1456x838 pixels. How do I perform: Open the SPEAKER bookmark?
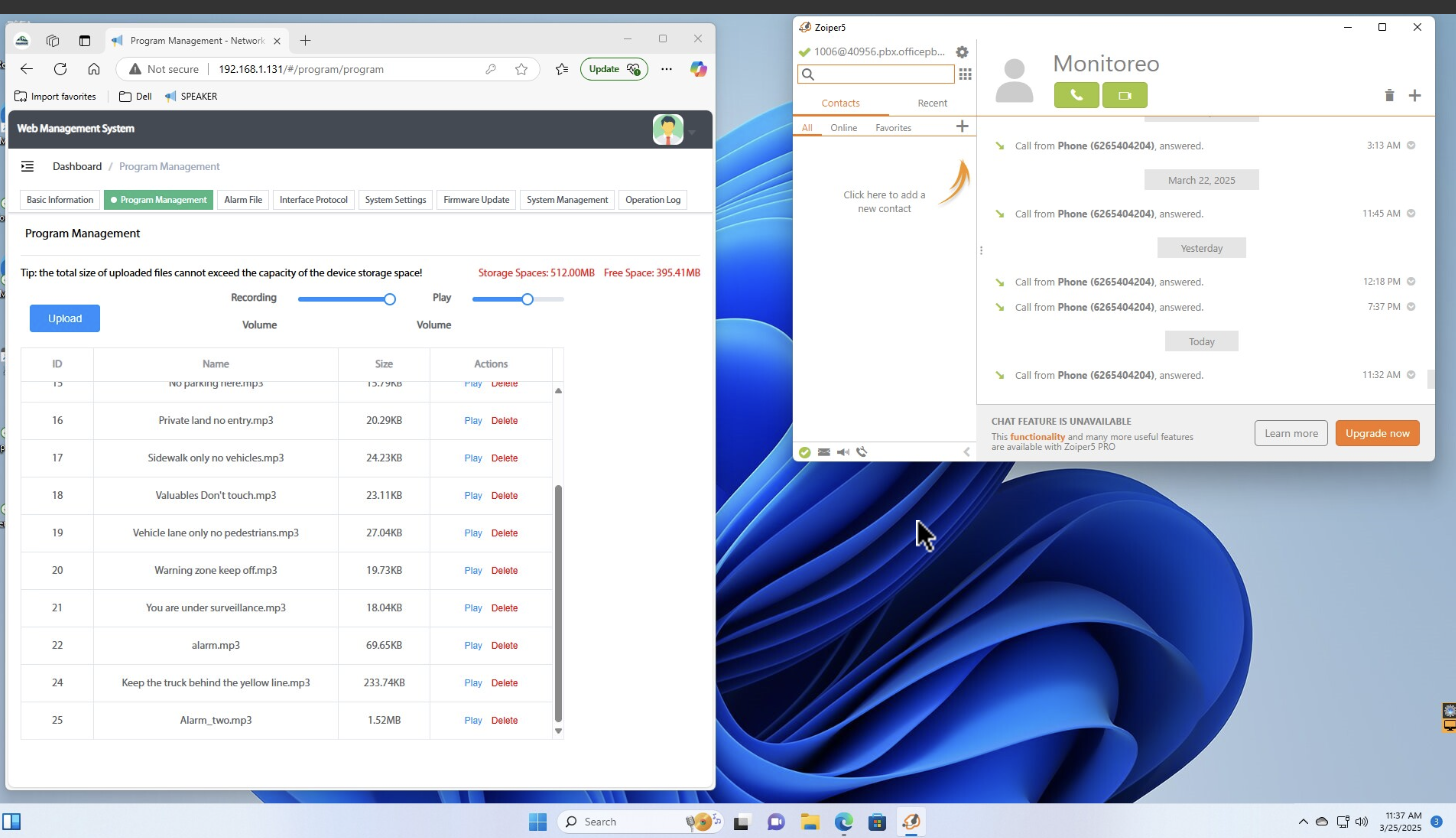tap(190, 97)
